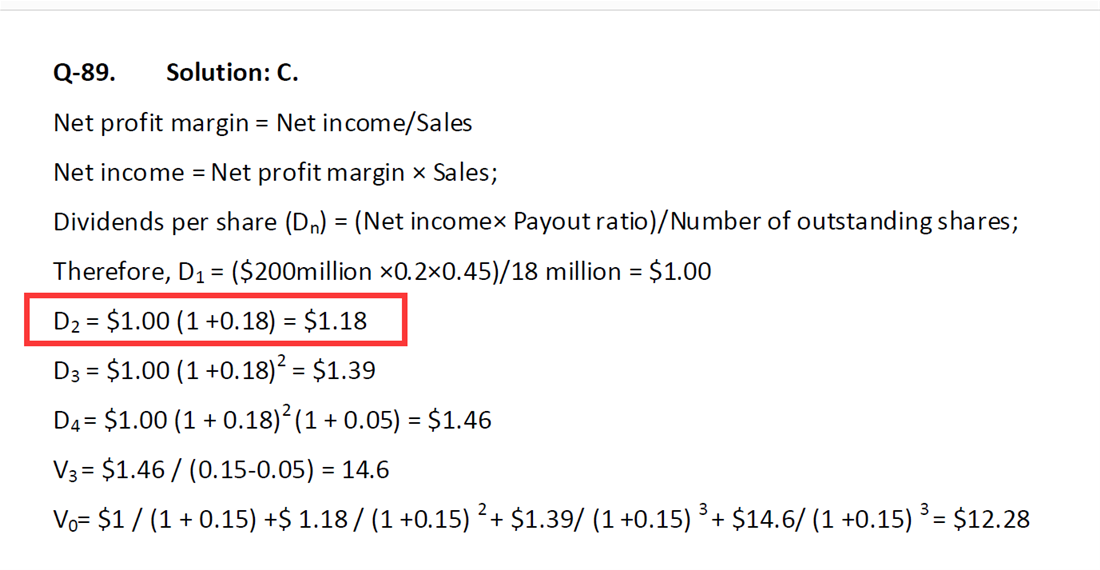Click the 'Solution: C.' heading text
Viewport: 1100px width, 570px height.
pyautogui.click(x=232, y=72)
